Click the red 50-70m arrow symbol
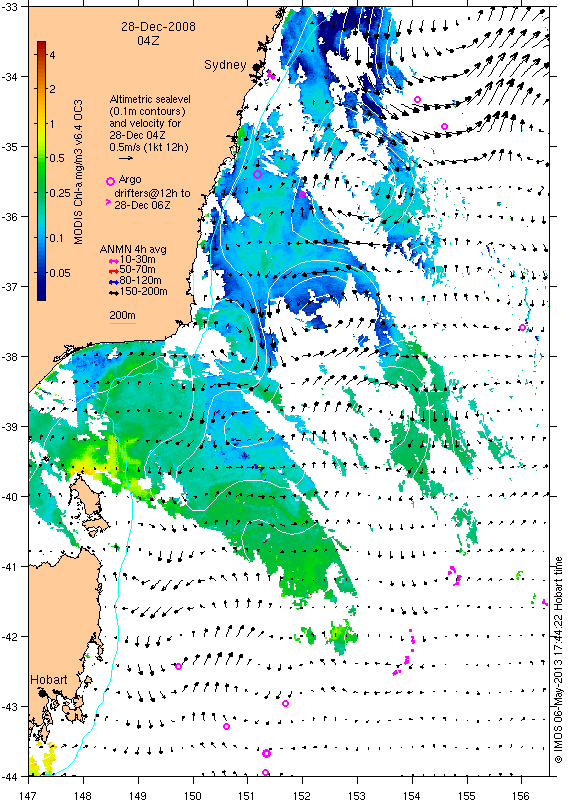This screenshot has width=570, height=800. coord(114,271)
